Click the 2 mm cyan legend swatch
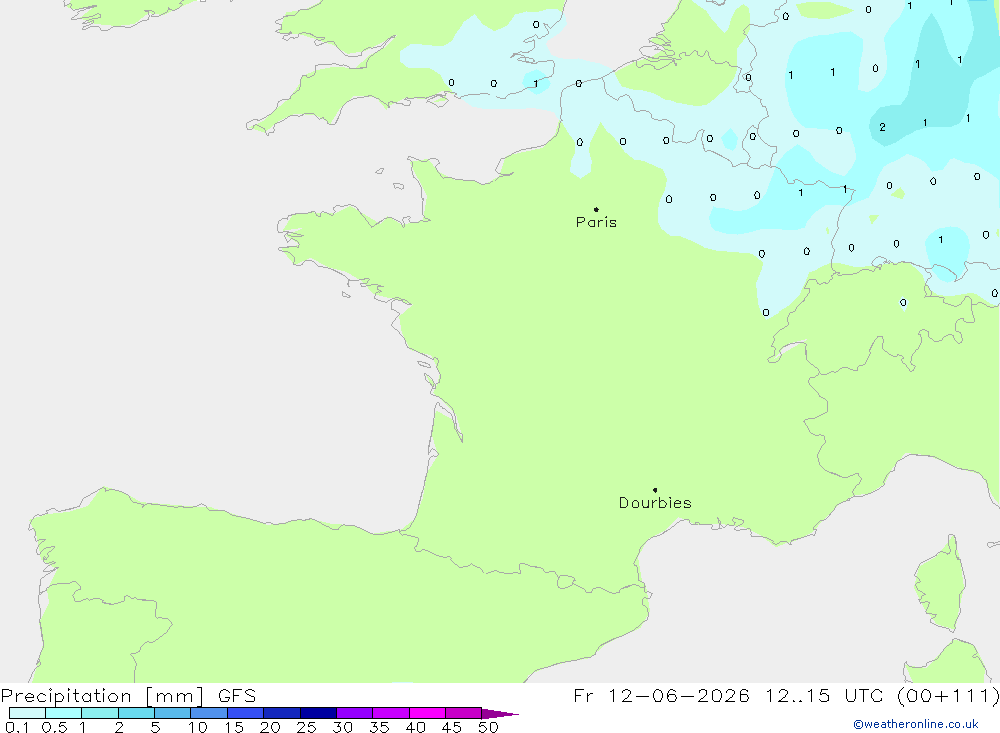1000x733 pixels. click(x=136, y=713)
